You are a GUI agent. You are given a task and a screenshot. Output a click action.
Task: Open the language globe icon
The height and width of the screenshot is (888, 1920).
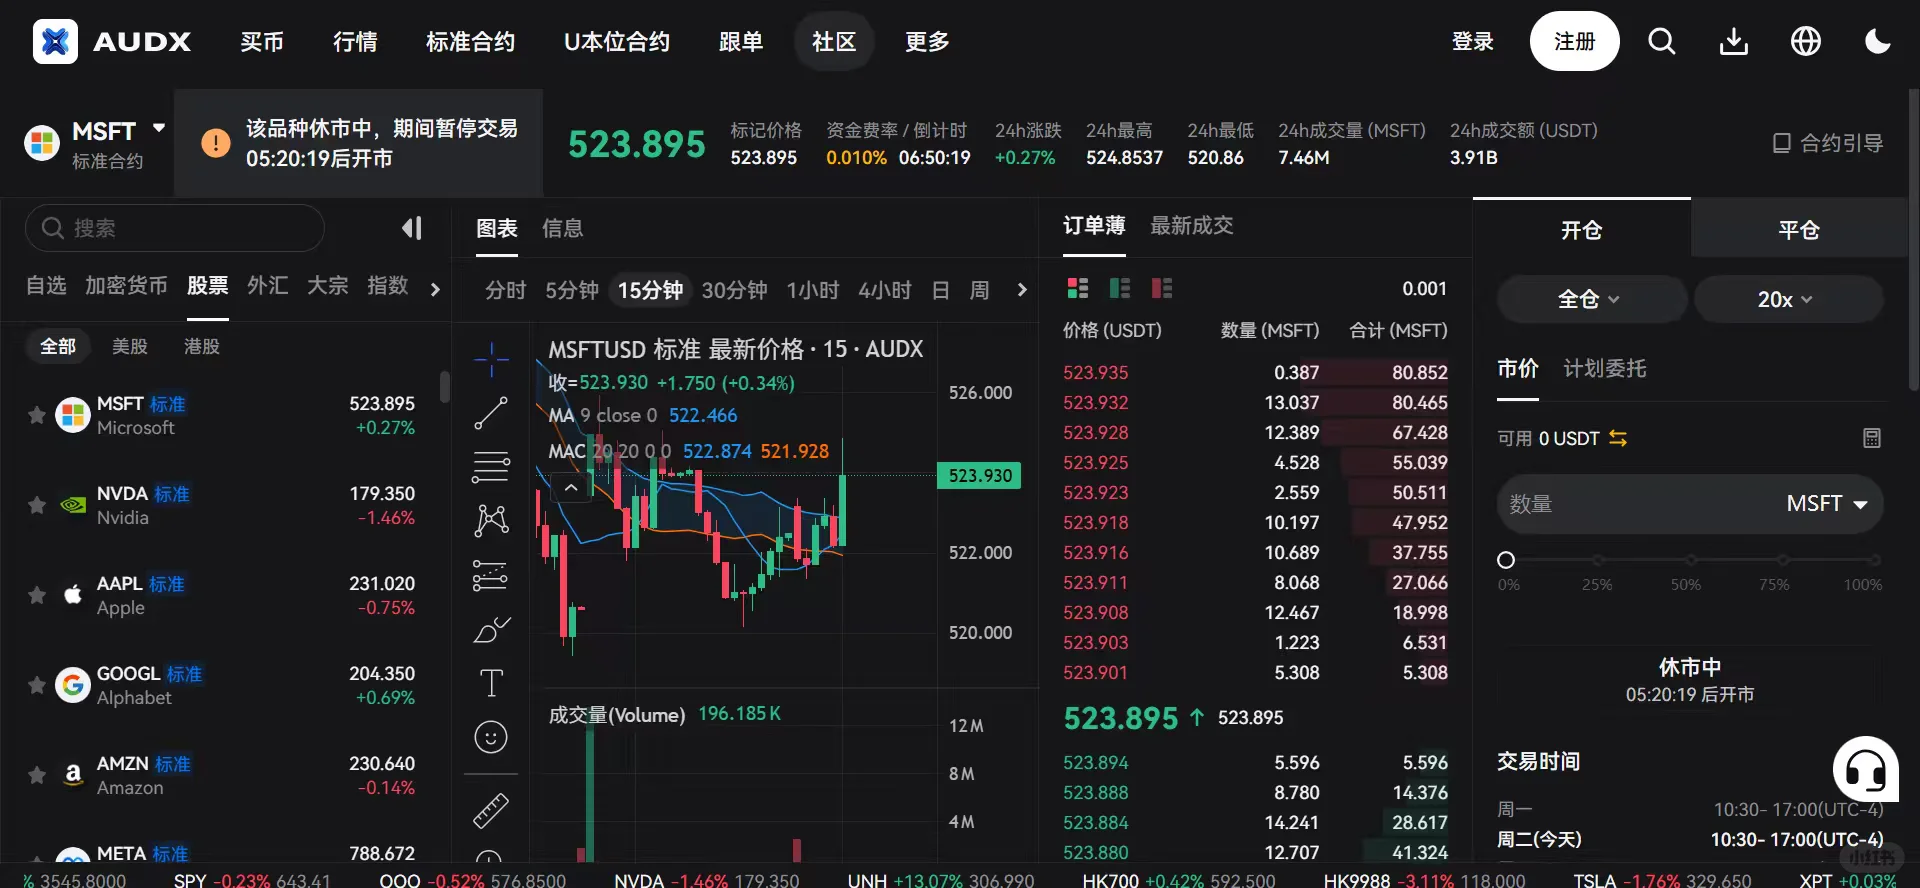point(1806,41)
